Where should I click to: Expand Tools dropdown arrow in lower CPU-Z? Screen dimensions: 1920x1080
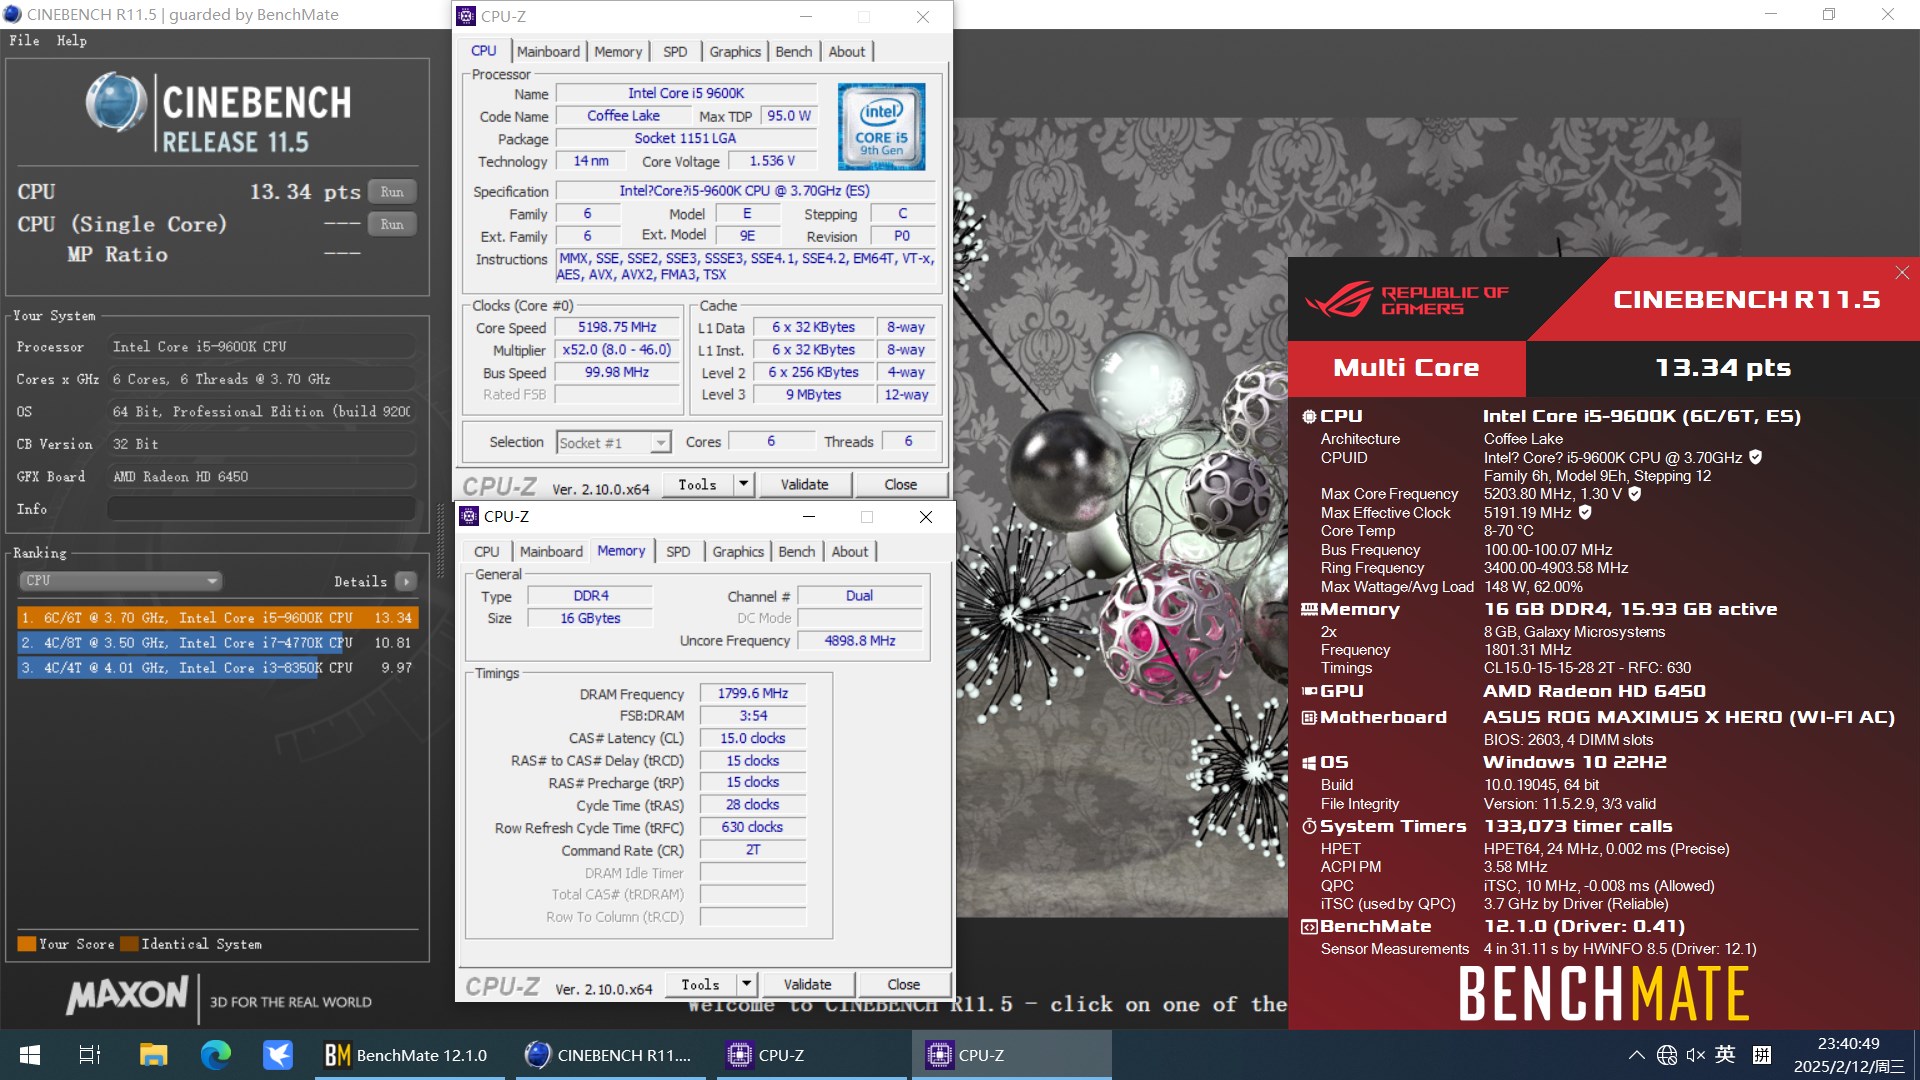[746, 985]
